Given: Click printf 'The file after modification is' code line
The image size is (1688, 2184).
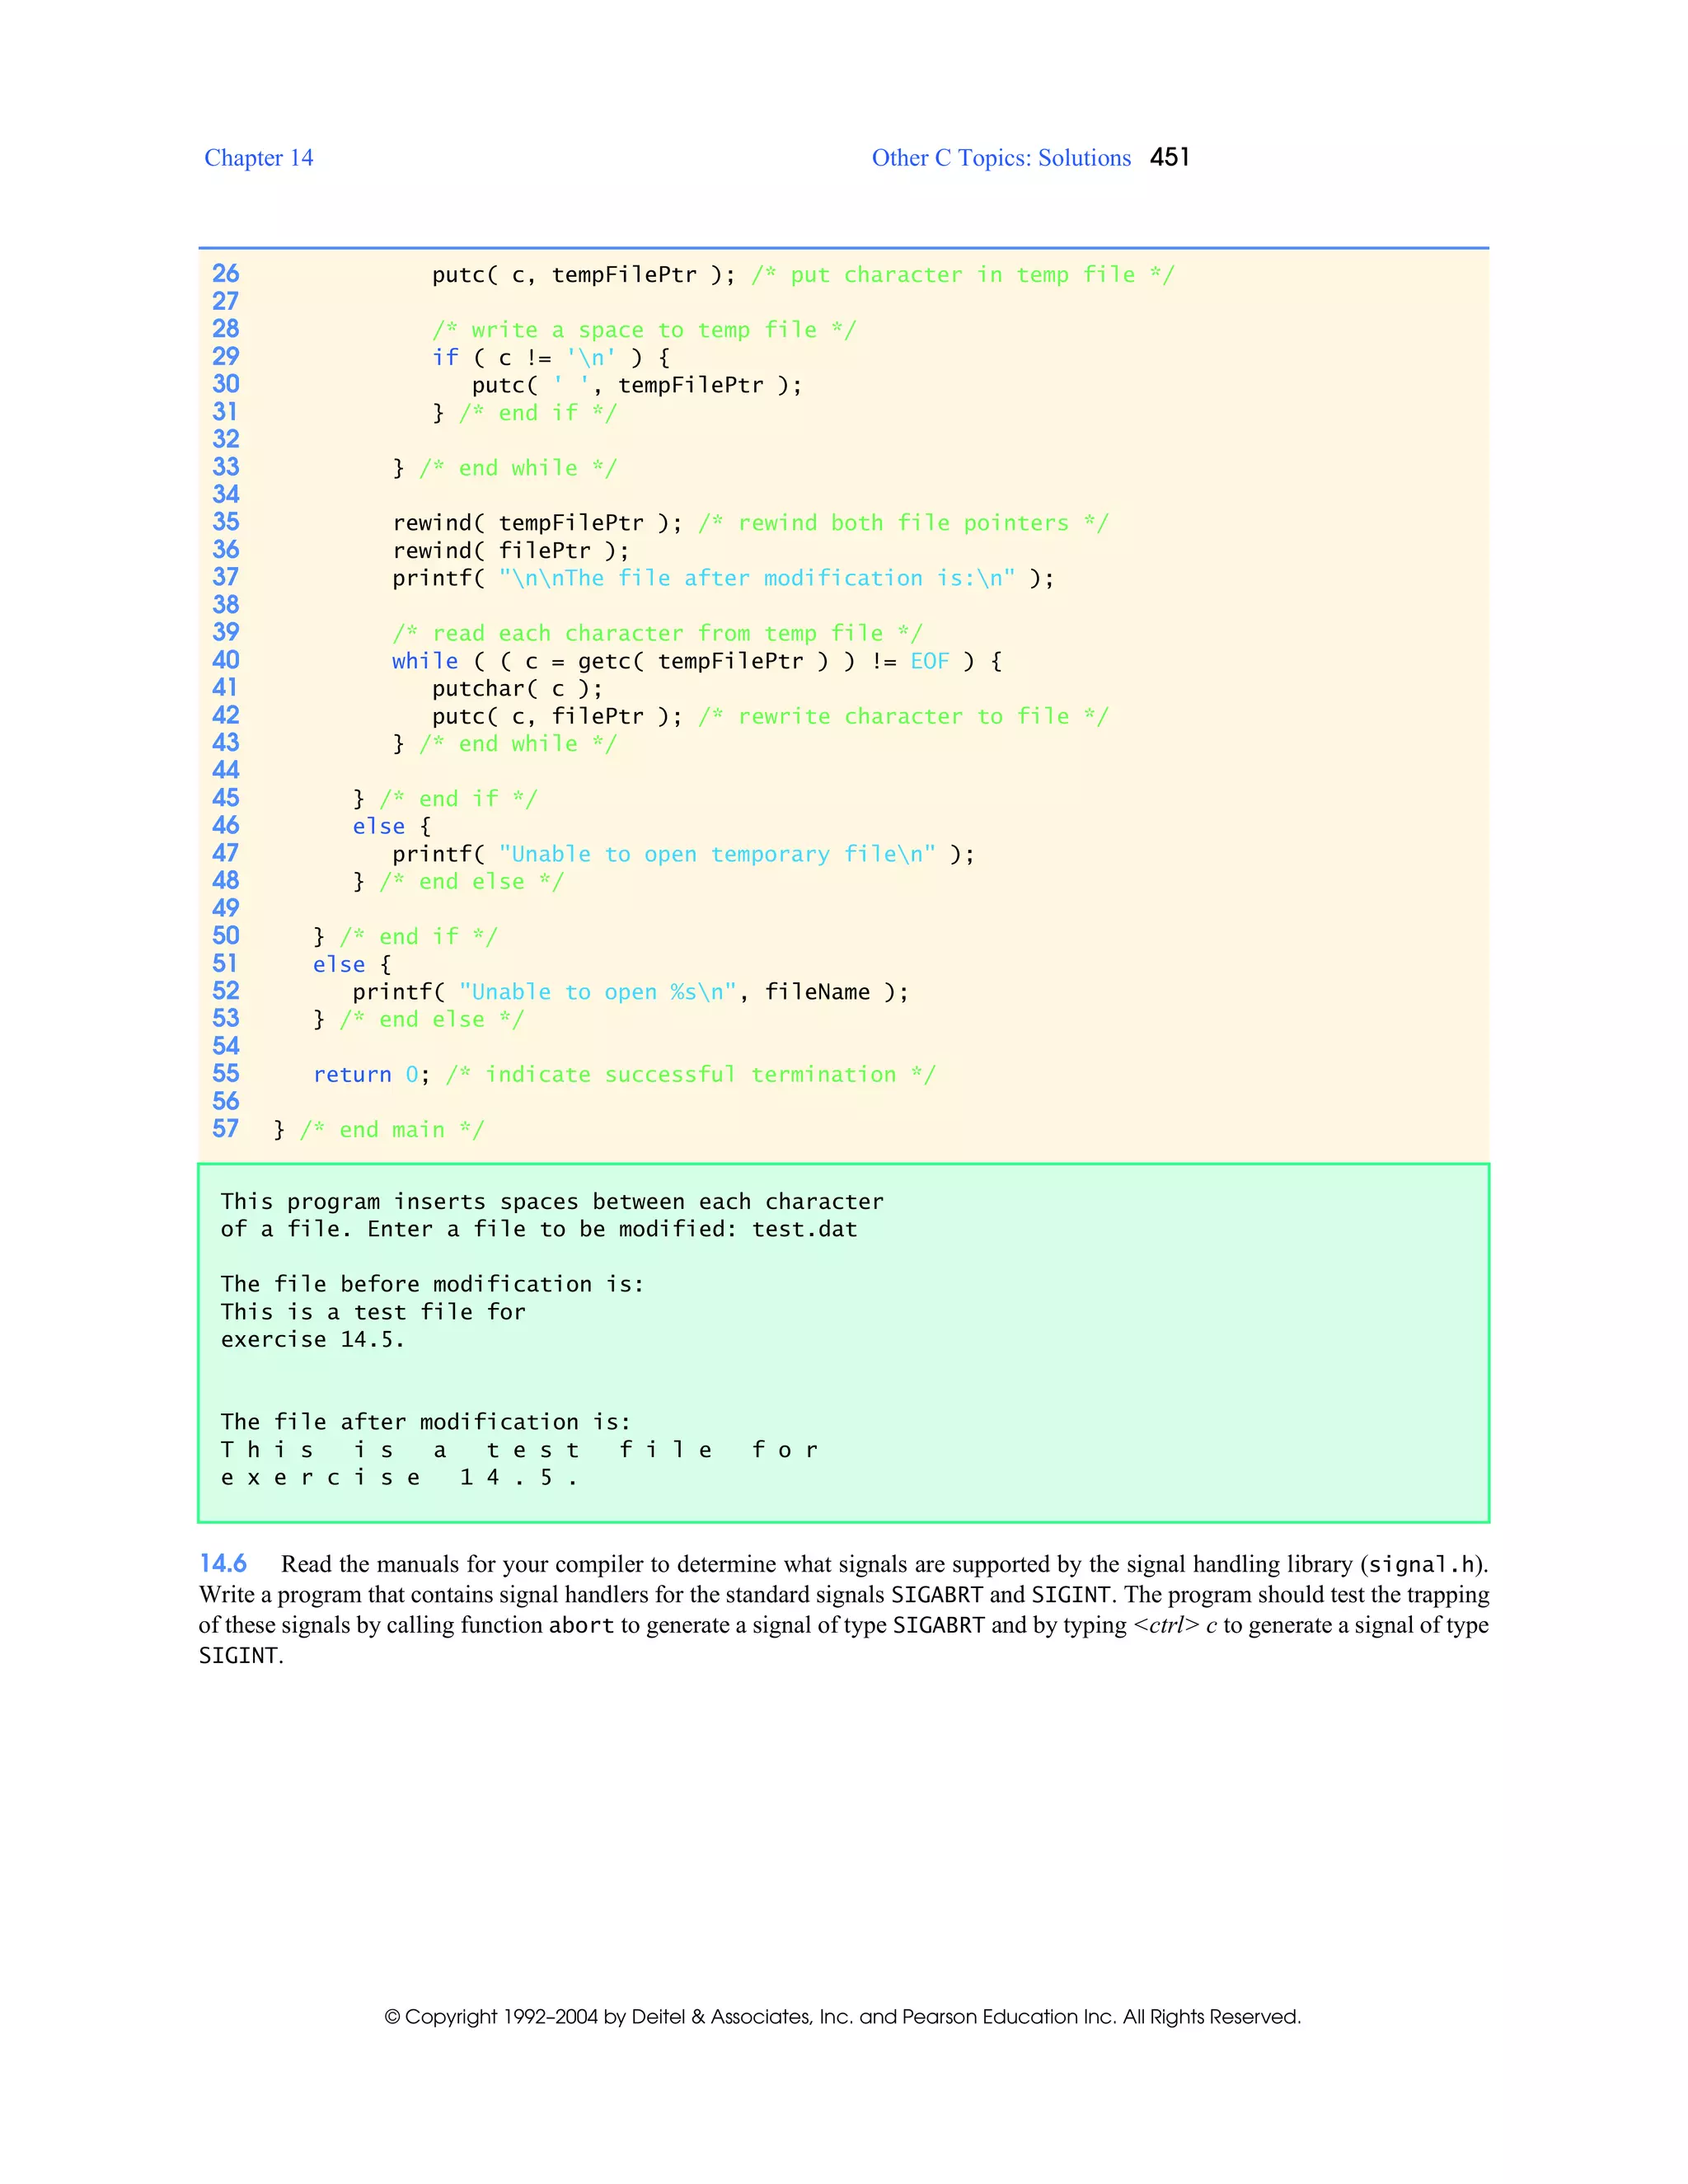Looking at the screenshot, I should click(723, 578).
